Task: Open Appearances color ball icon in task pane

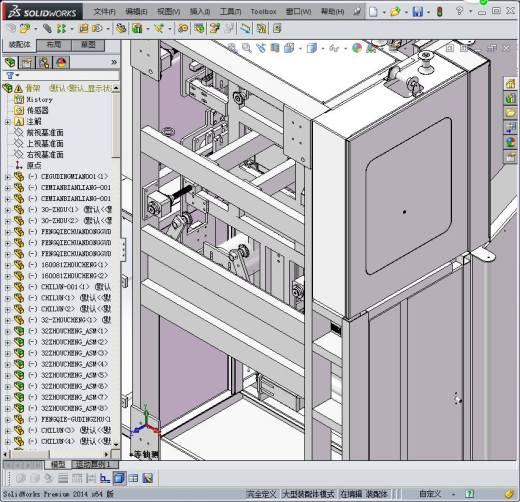Action: click(x=510, y=142)
